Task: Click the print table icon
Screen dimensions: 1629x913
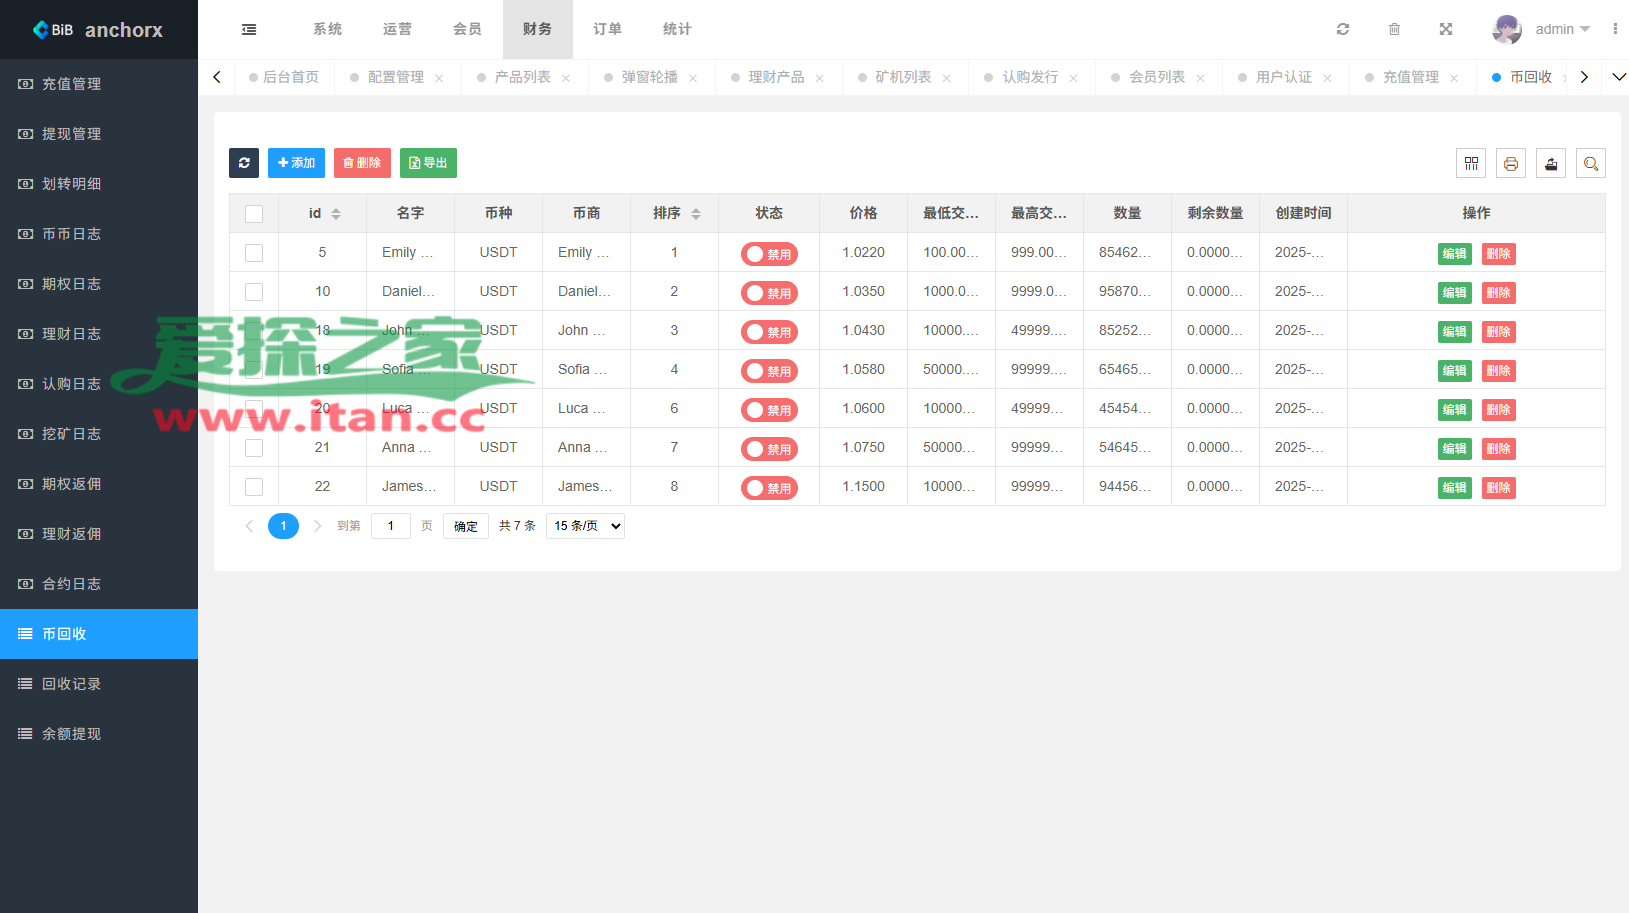Action: [x=1511, y=163]
